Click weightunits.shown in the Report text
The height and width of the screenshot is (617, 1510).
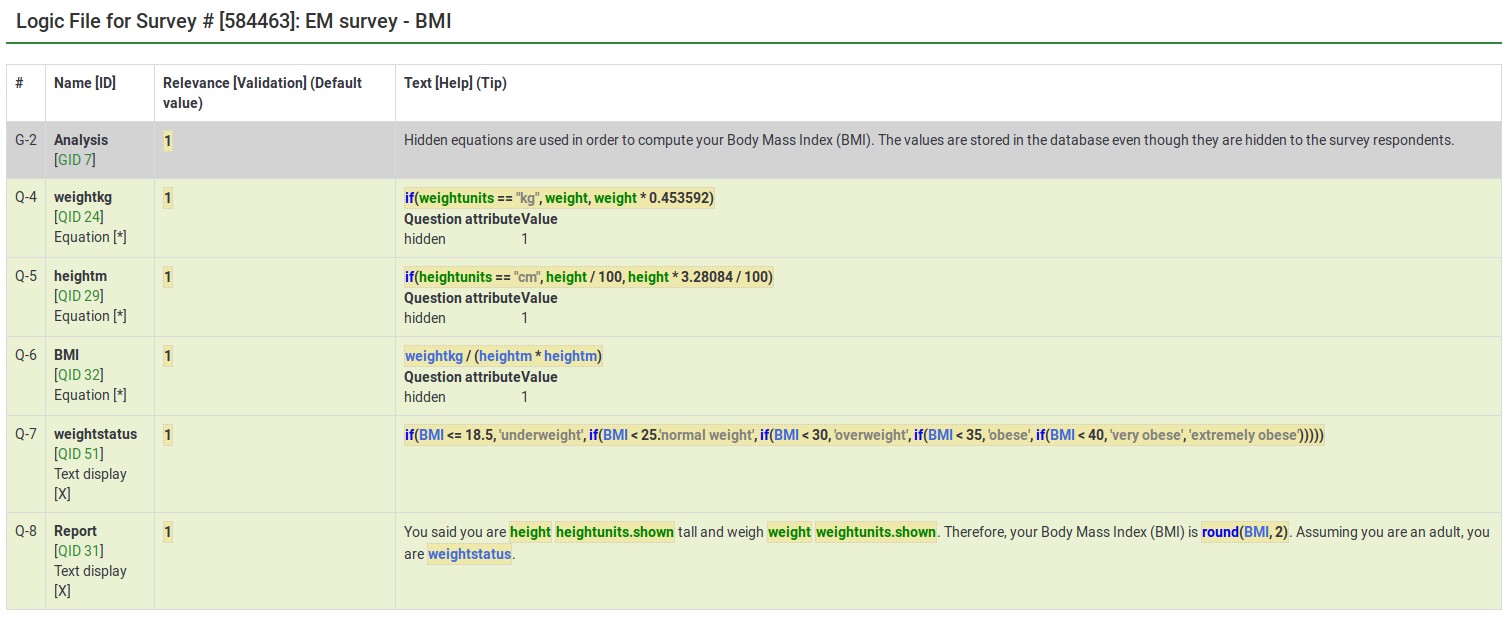pyautogui.click(x=876, y=532)
